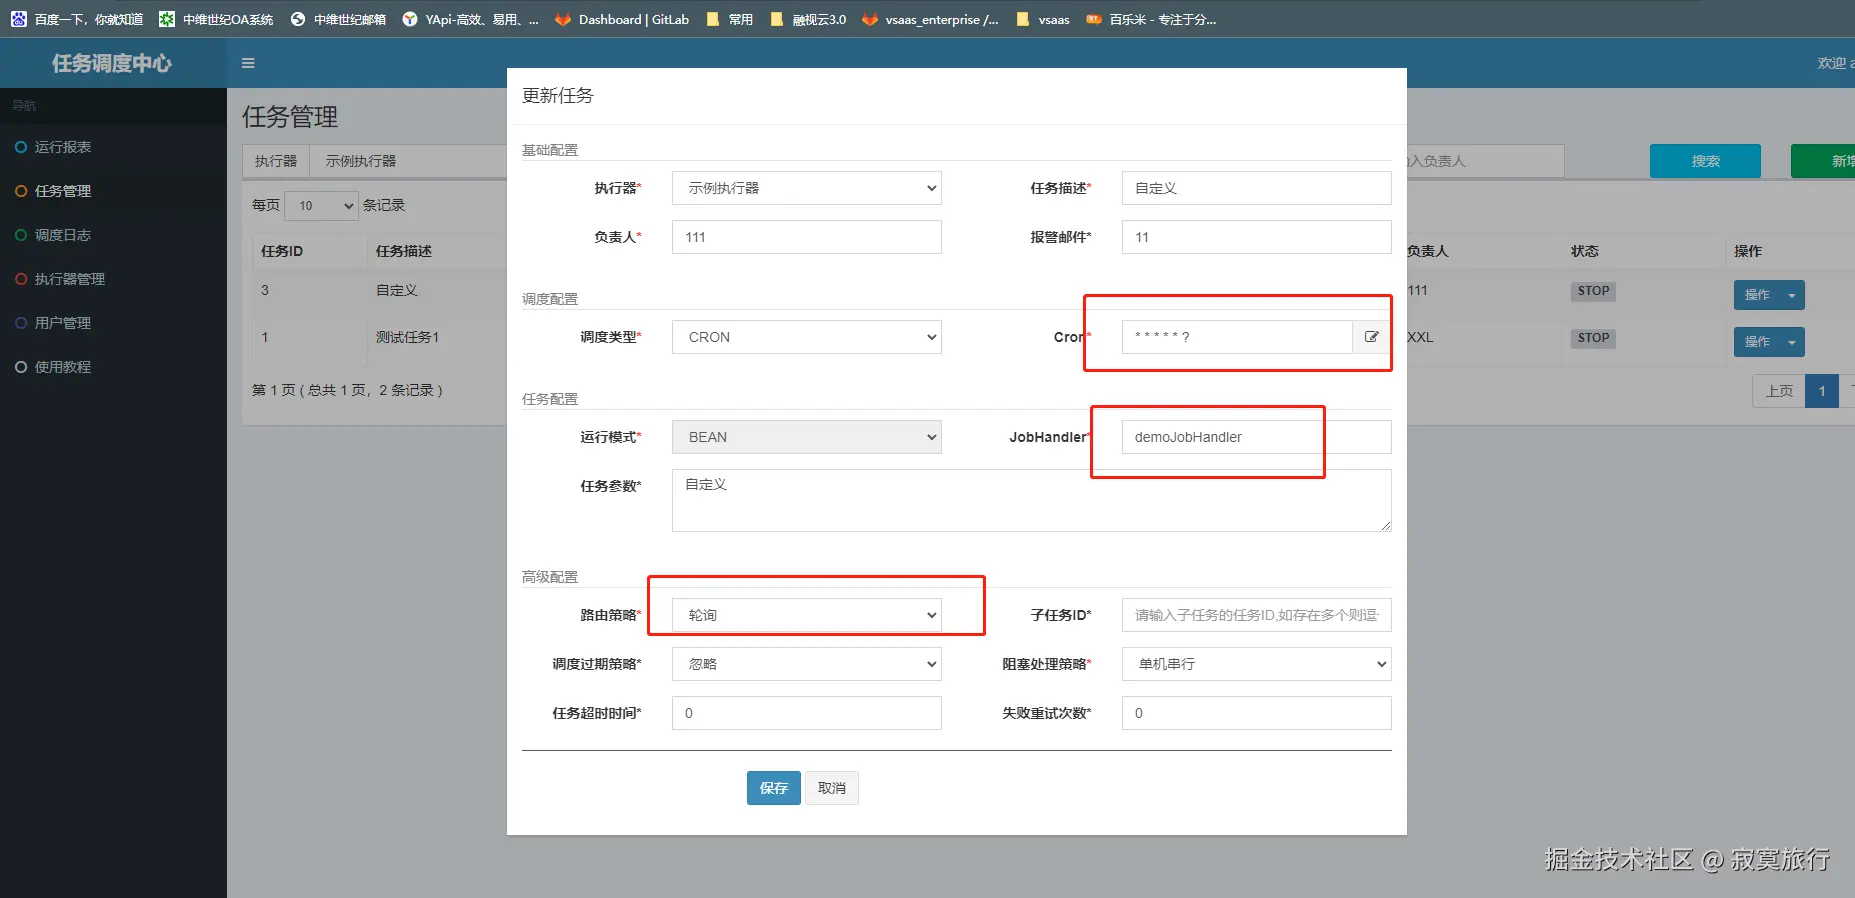Screen dimensions: 1855x898
Task: Open the 百度一下 bookmark icon
Action: coord(18,19)
